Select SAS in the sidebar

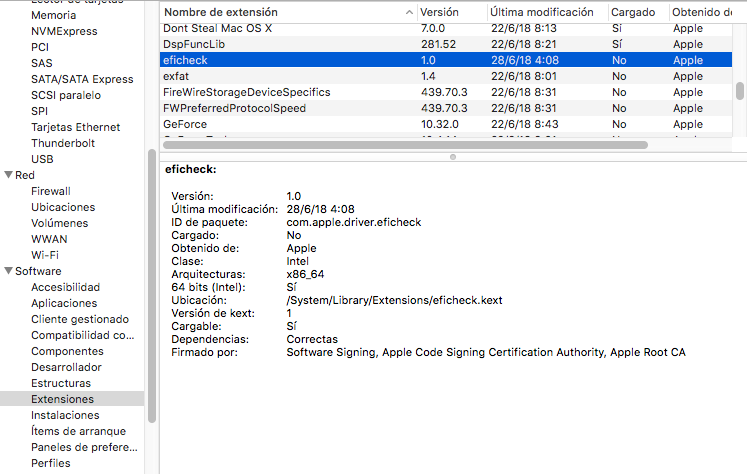coord(41,63)
